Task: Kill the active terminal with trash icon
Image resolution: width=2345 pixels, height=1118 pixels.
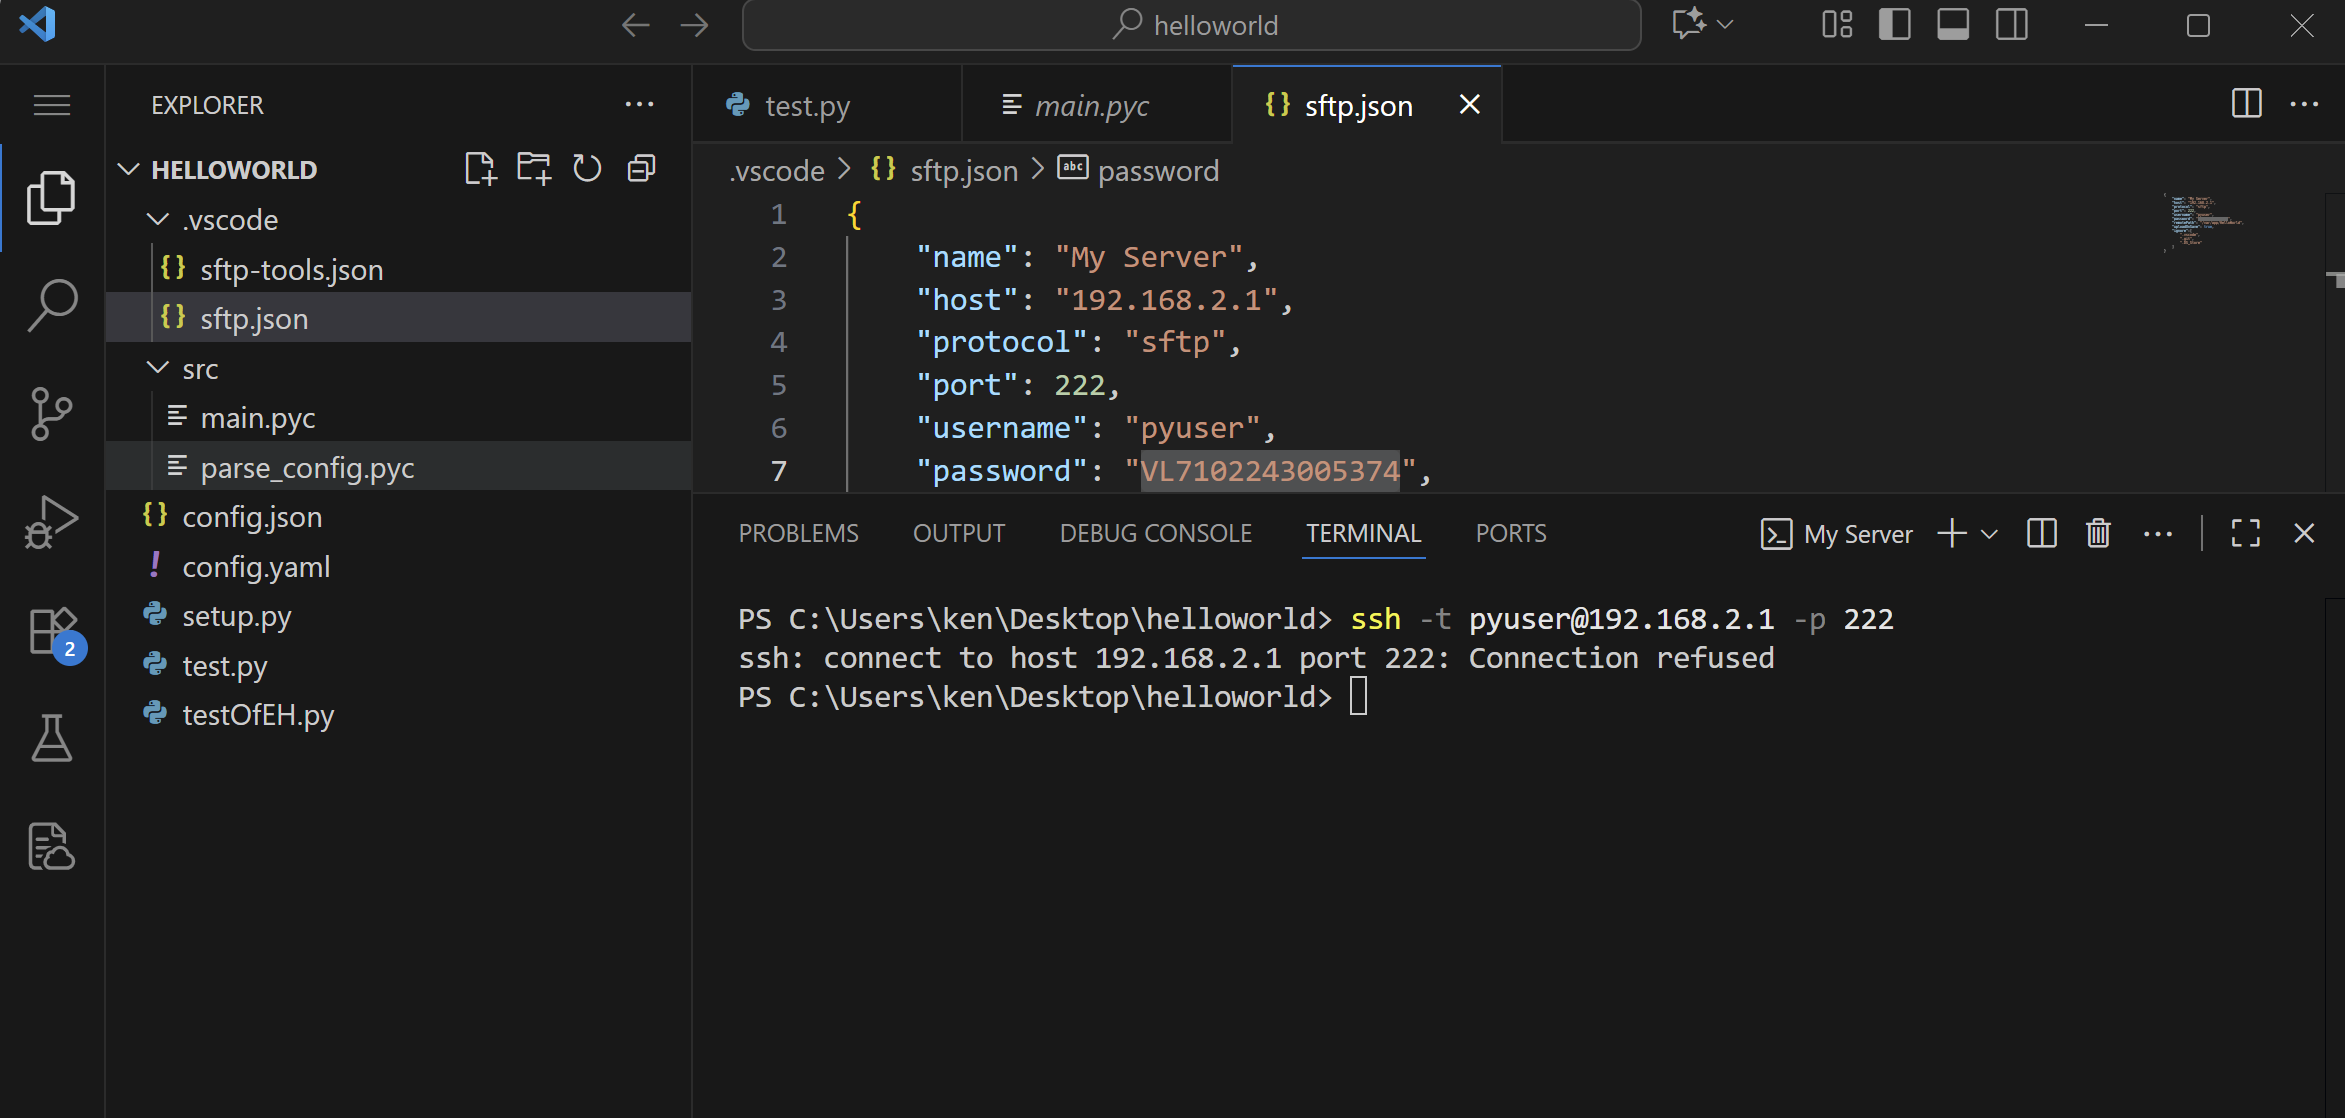Action: click(x=2097, y=532)
